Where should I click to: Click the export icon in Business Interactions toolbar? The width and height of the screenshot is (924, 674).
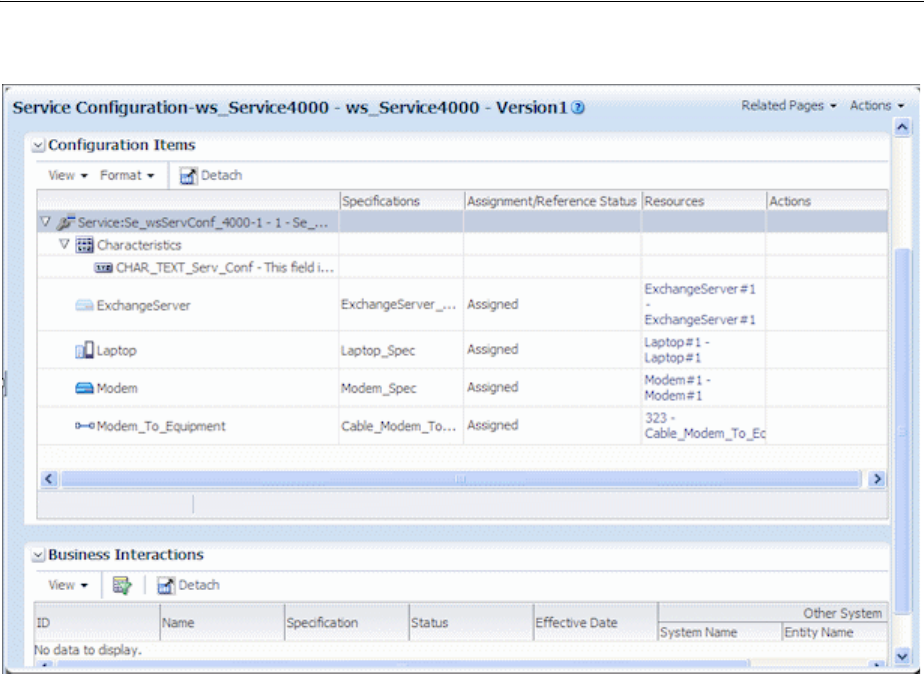tap(122, 585)
